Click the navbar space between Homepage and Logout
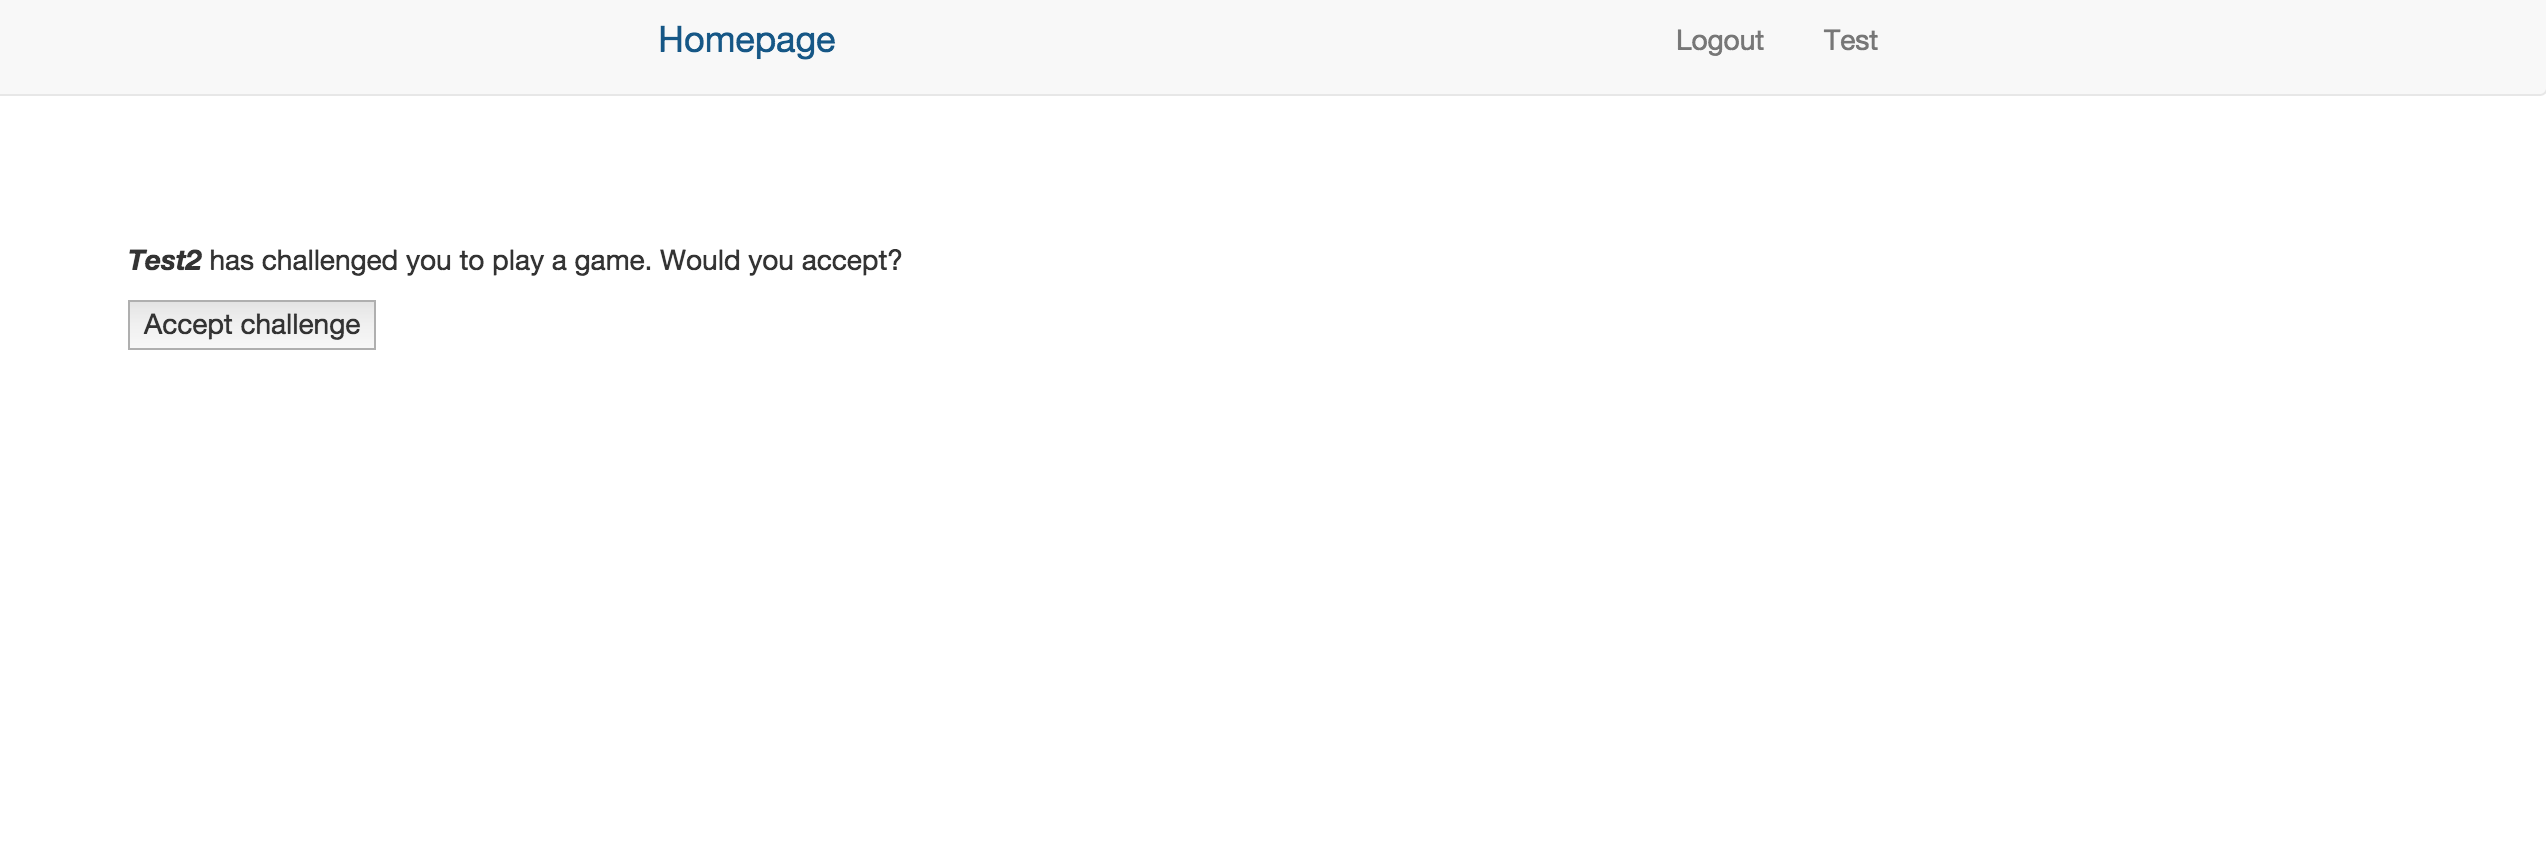The image size is (2546, 868). [x=1250, y=46]
